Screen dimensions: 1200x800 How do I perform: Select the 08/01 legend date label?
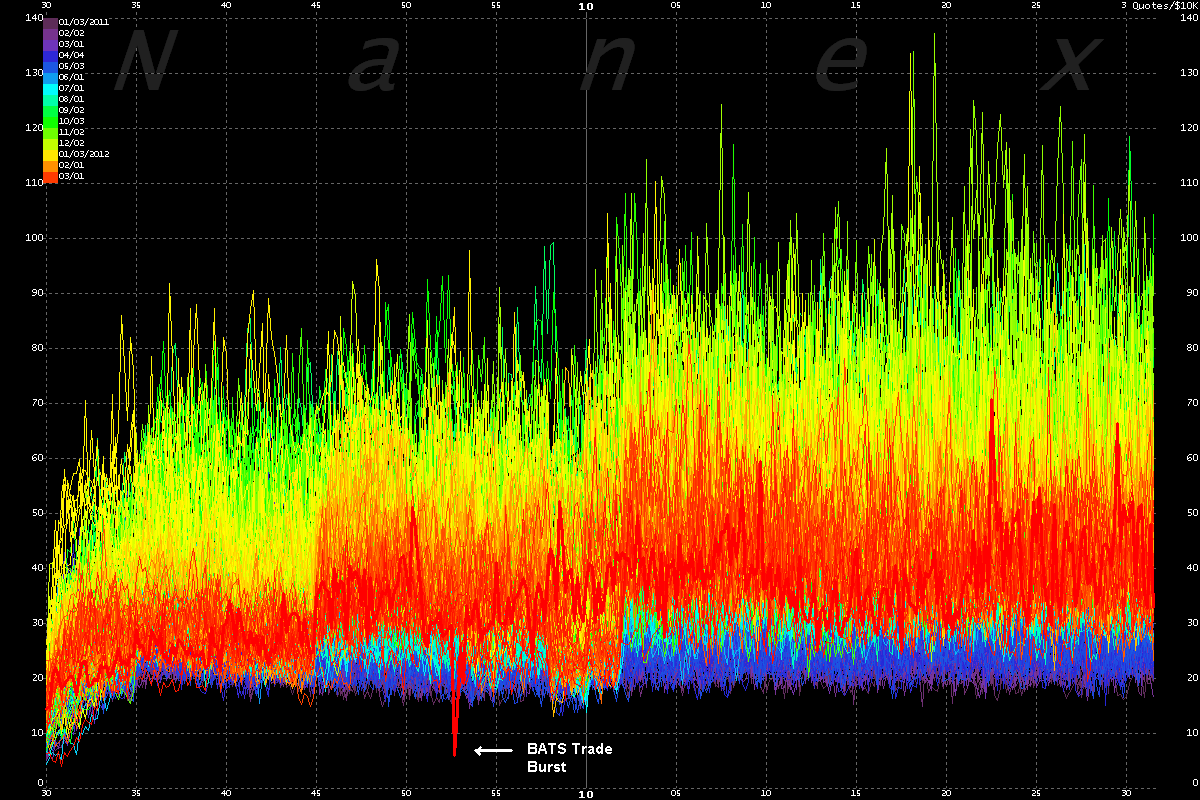[x=71, y=99]
